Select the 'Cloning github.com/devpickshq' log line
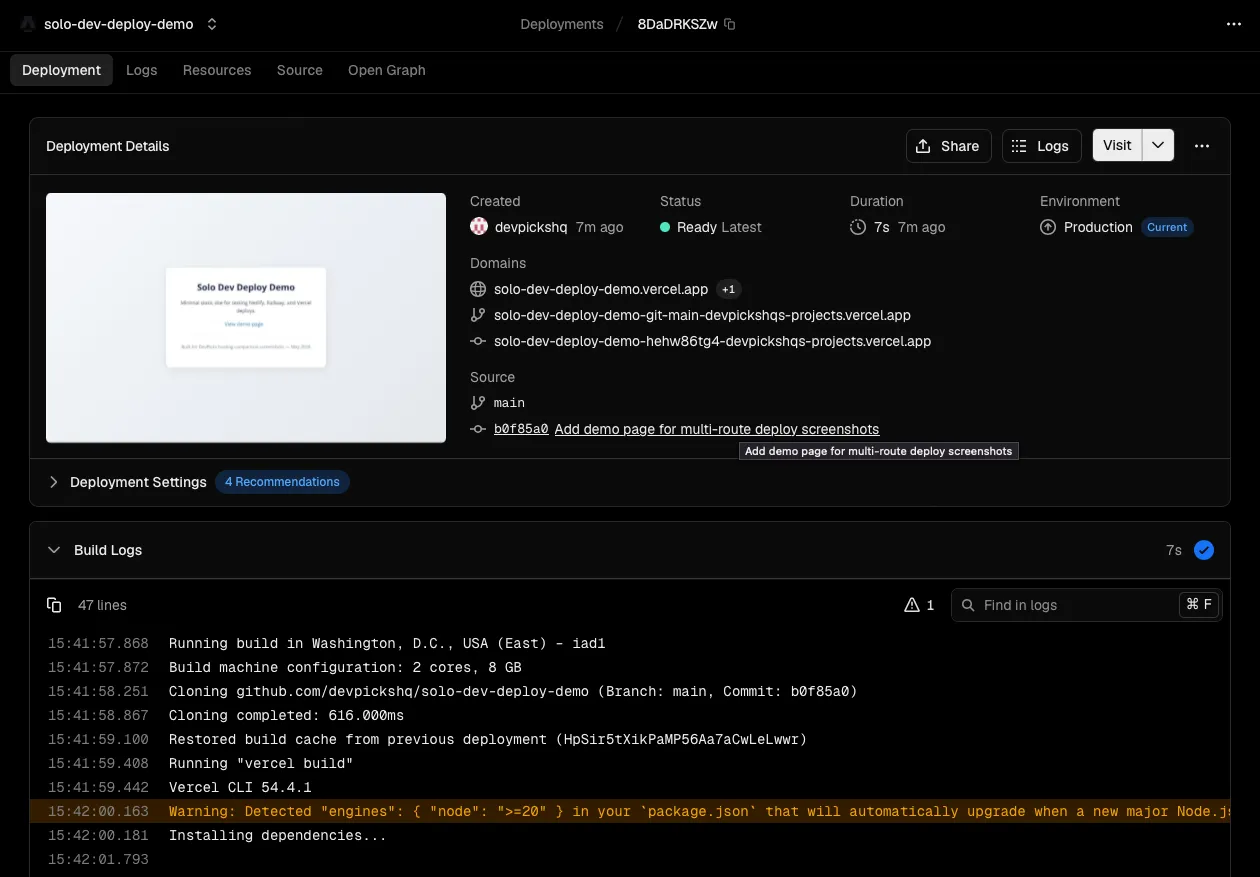Image resolution: width=1260 pixels, height=877 pixels. (x=630, y=691)
